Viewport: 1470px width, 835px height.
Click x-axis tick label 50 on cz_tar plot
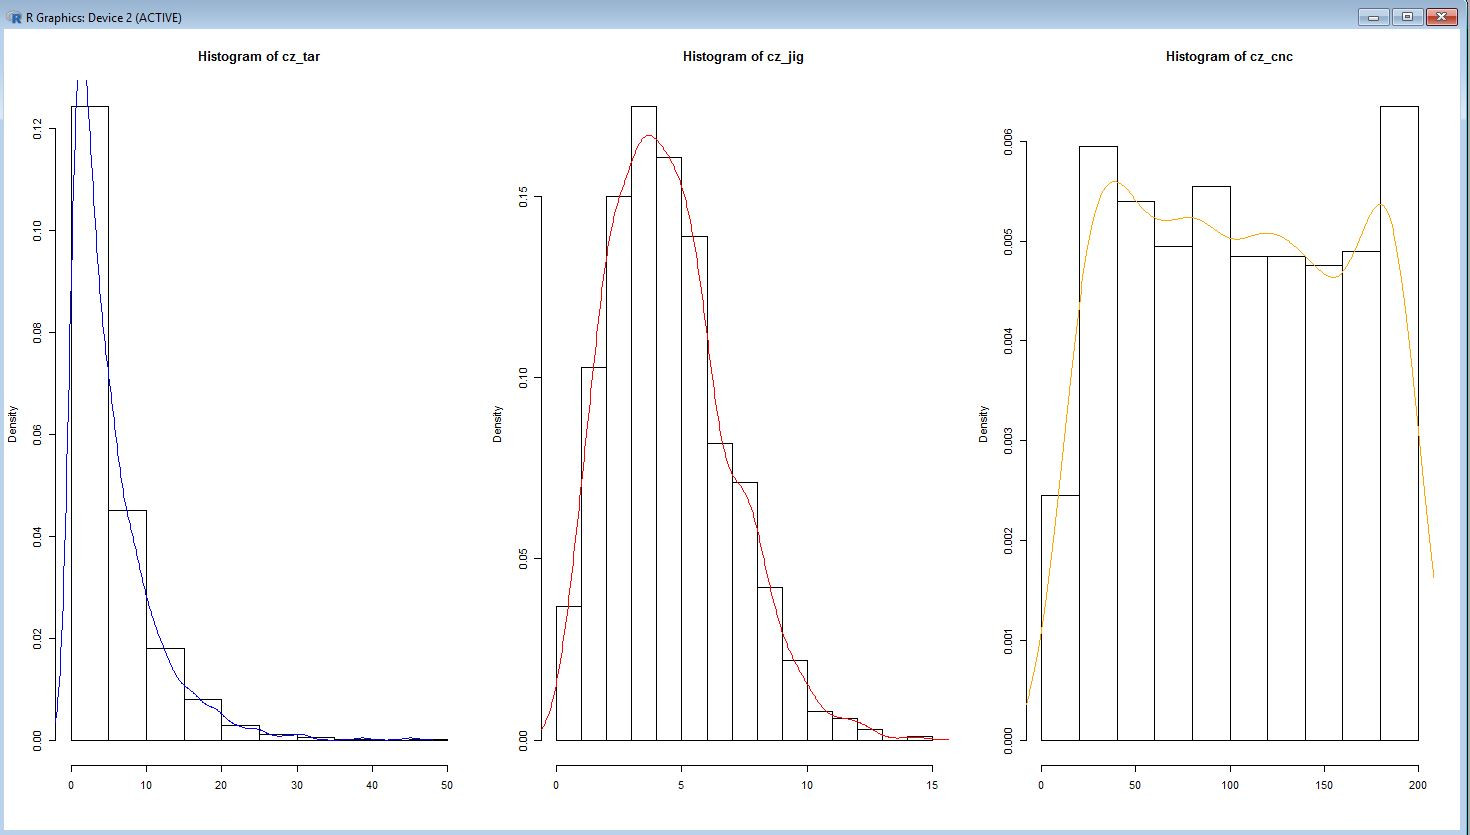tap(447, 785)
